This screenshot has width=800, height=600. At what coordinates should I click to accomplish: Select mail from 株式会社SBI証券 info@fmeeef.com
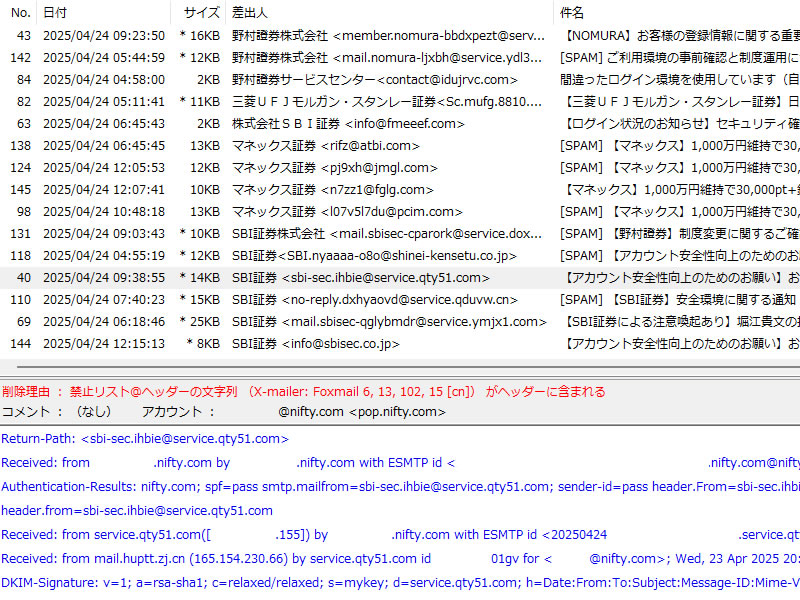tap(400, 123)
